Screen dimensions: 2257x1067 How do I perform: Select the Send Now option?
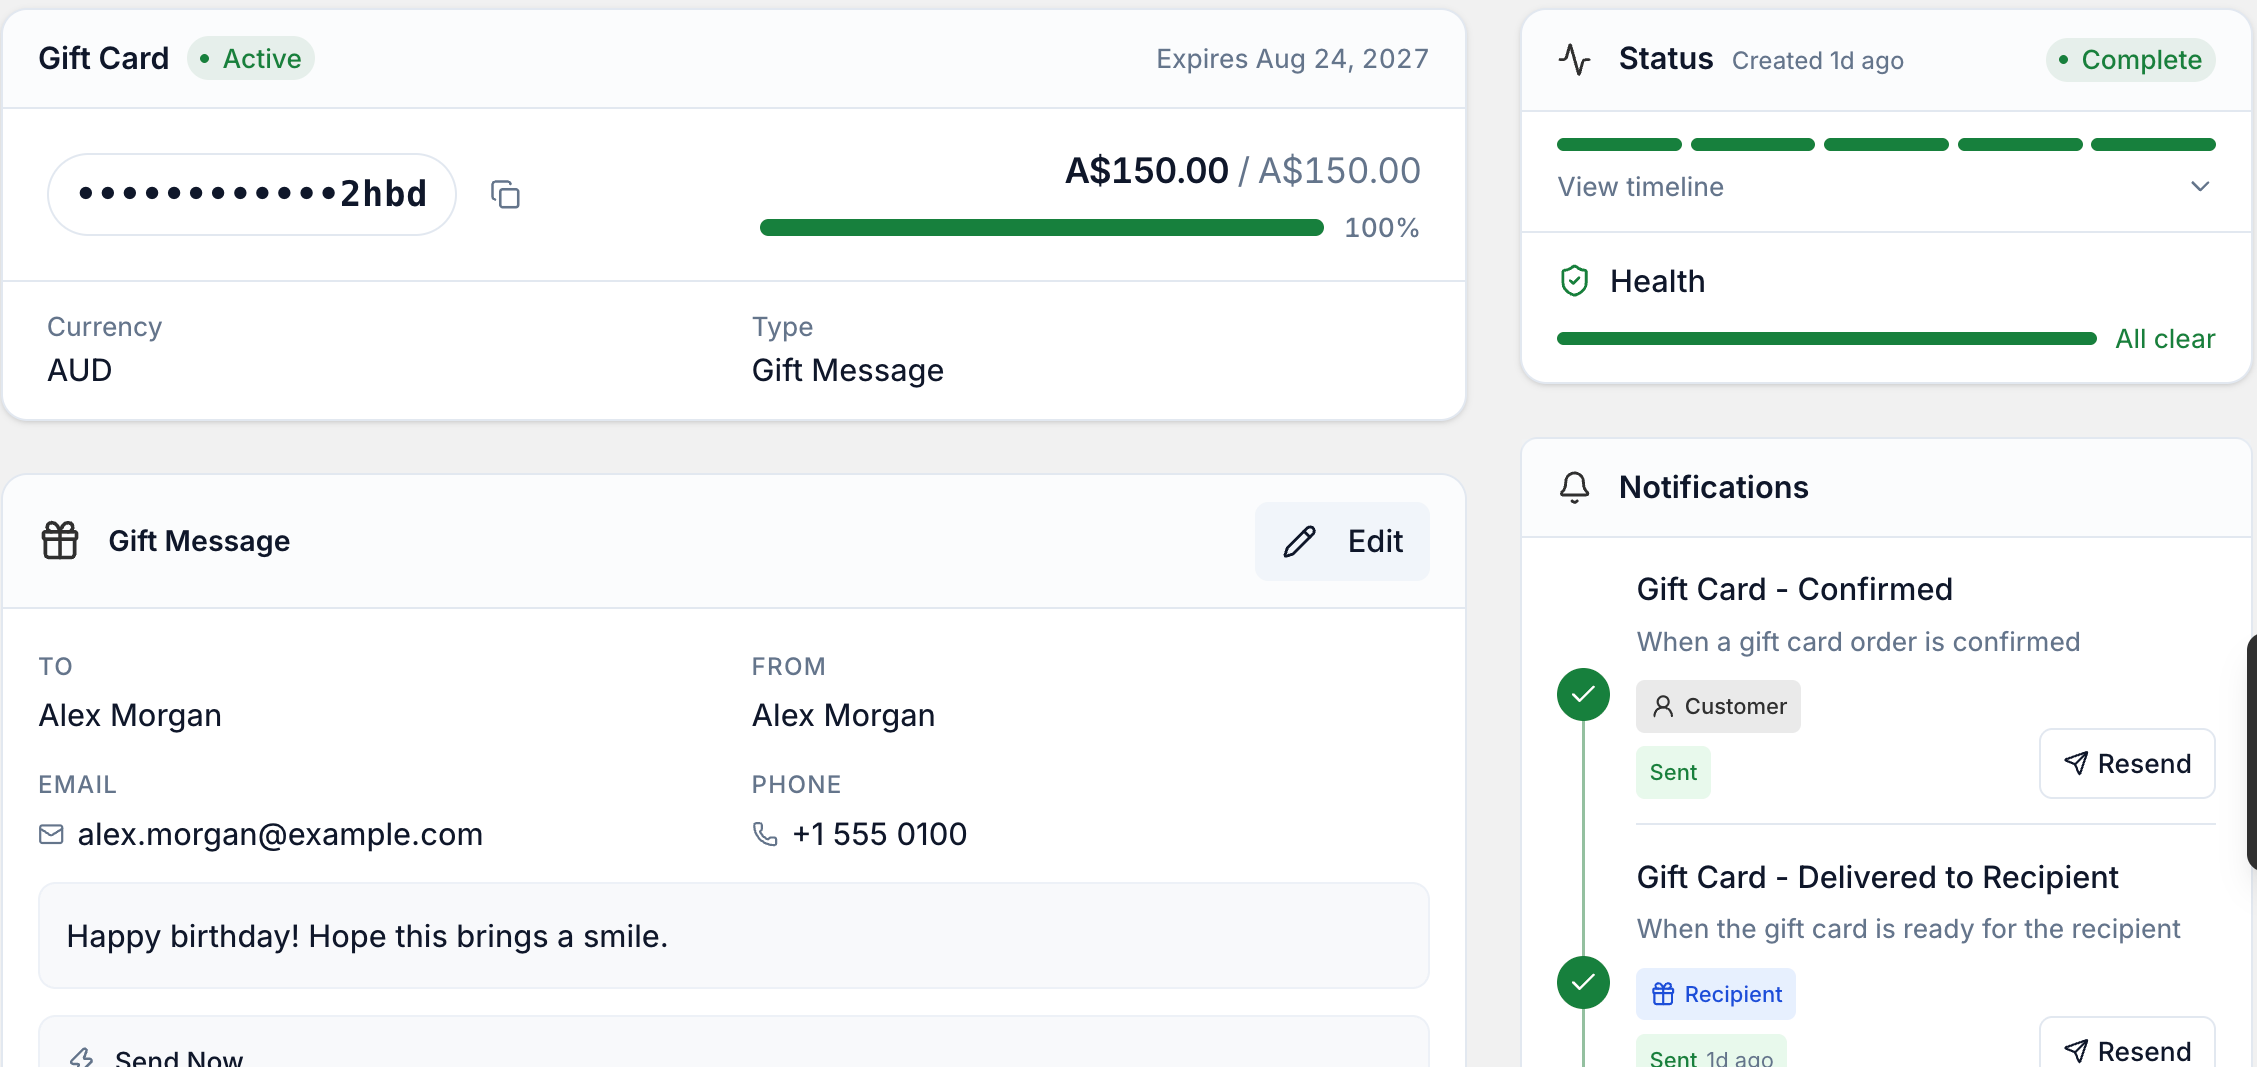(733, 1043)
